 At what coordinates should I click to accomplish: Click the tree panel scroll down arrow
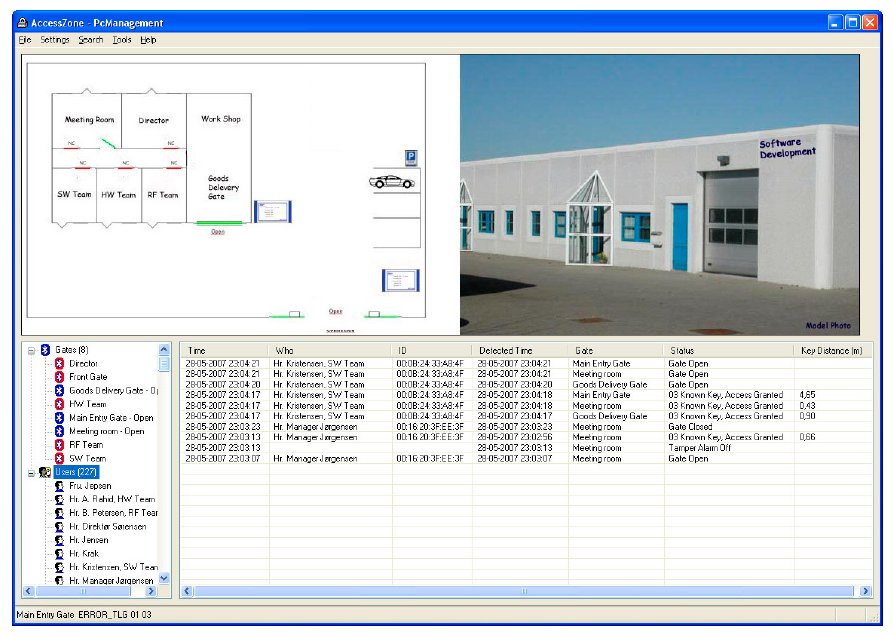(164, 579)
